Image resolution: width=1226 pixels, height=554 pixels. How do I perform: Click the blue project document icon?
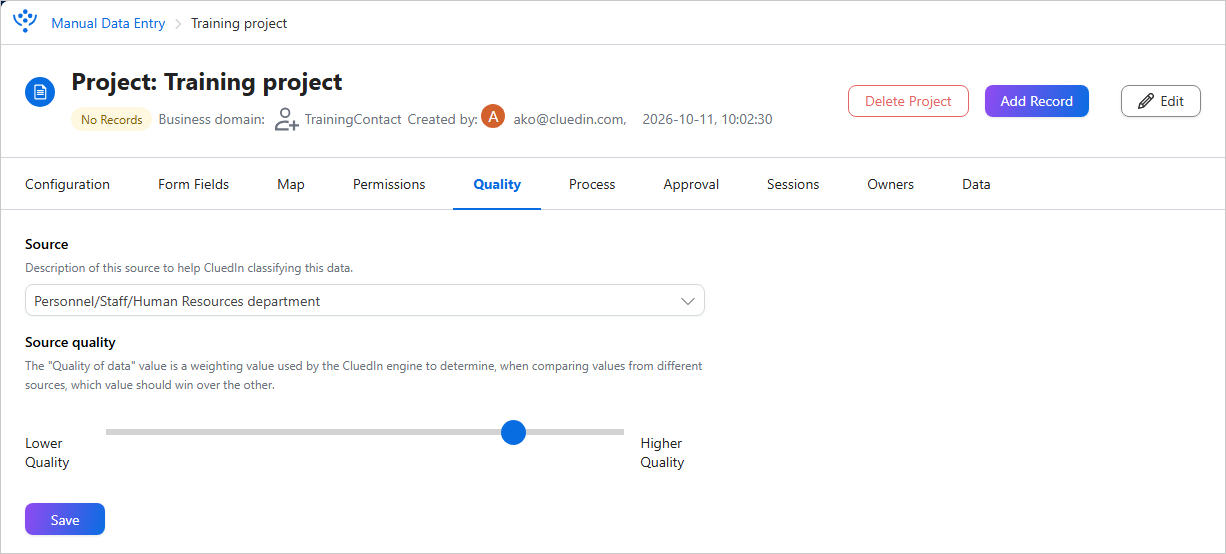(x=40, y=93)
